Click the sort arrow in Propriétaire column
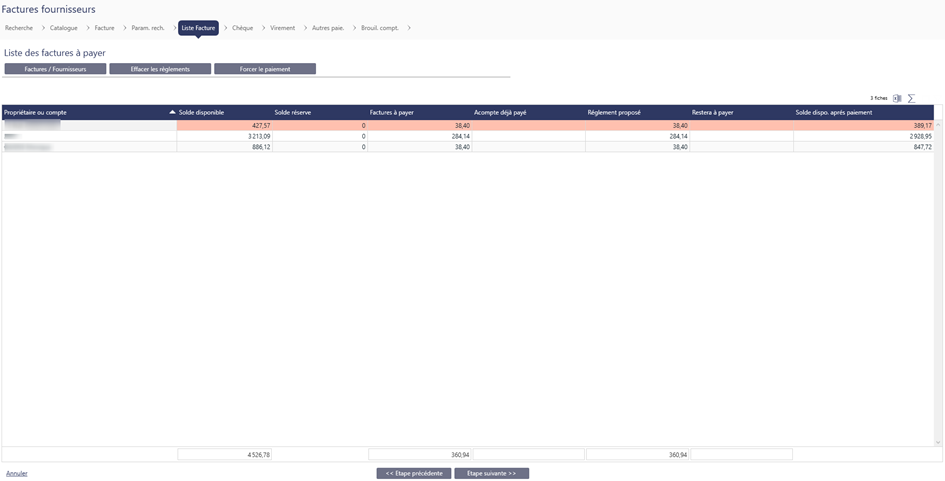Viewport: 945px width, 481px height. [x=172, y=112]
